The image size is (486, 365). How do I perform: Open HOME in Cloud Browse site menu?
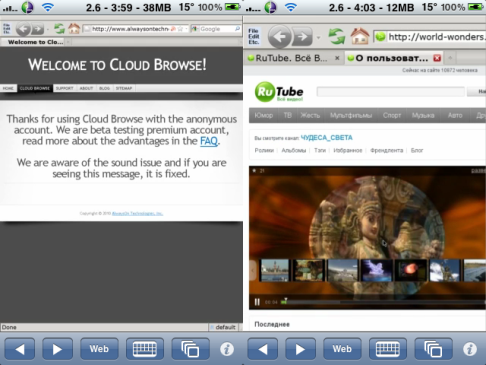click(8, 88)
